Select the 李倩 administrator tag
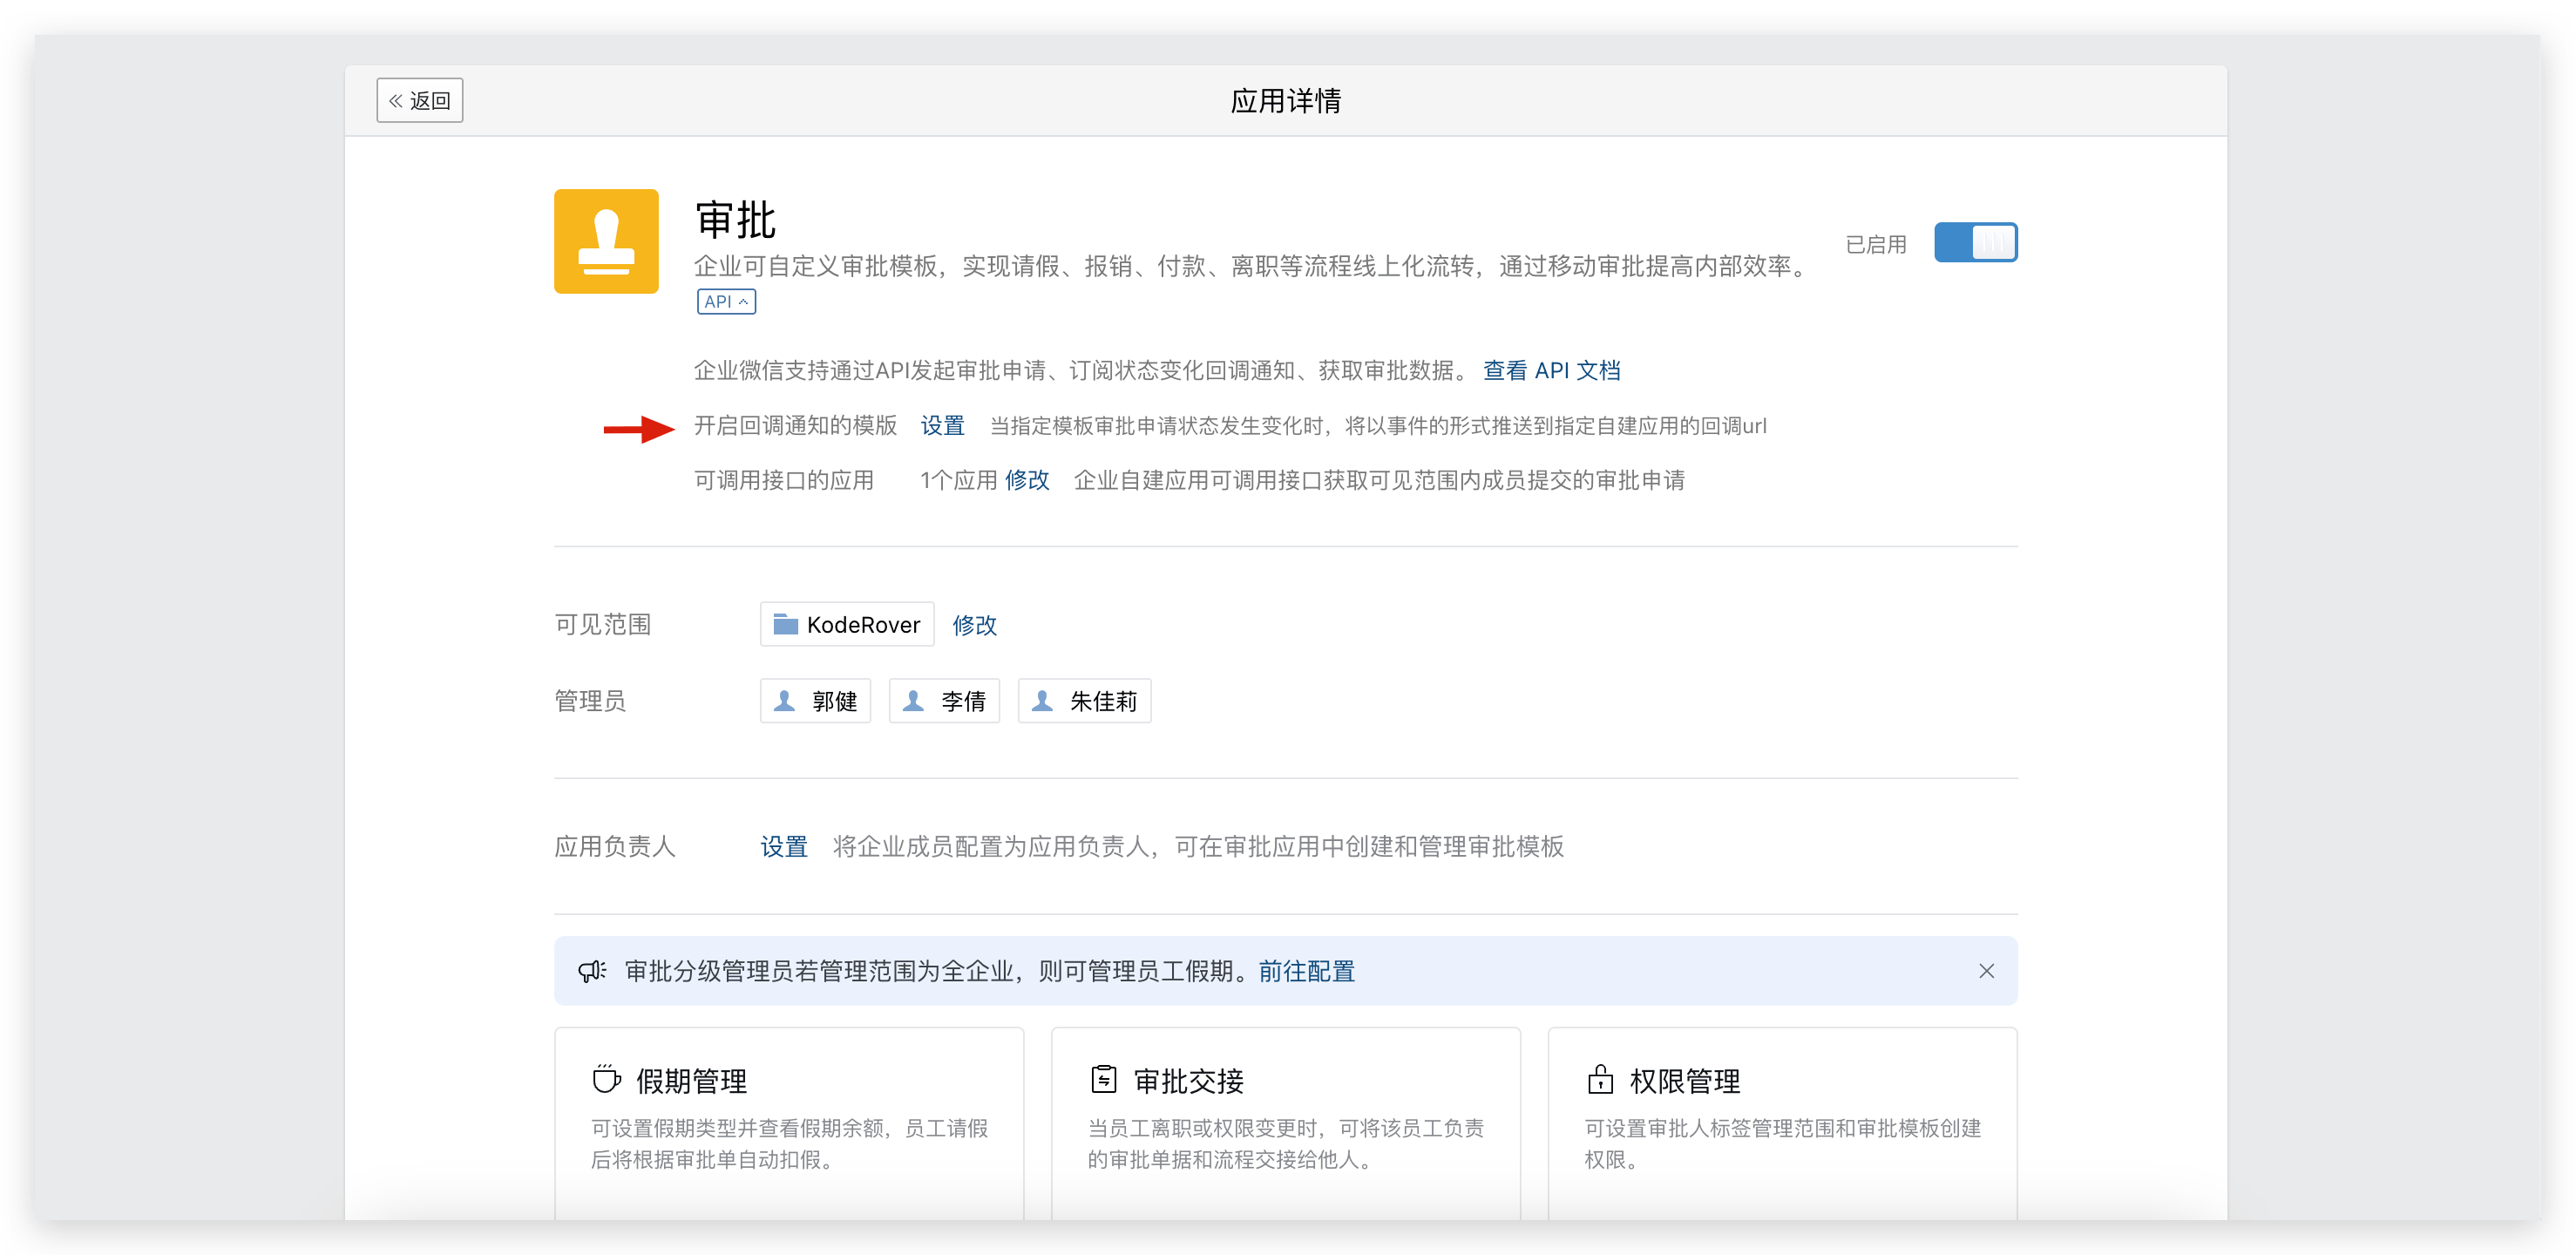This screenshot has width=2576, height=1255. click(x=944, y=701)
